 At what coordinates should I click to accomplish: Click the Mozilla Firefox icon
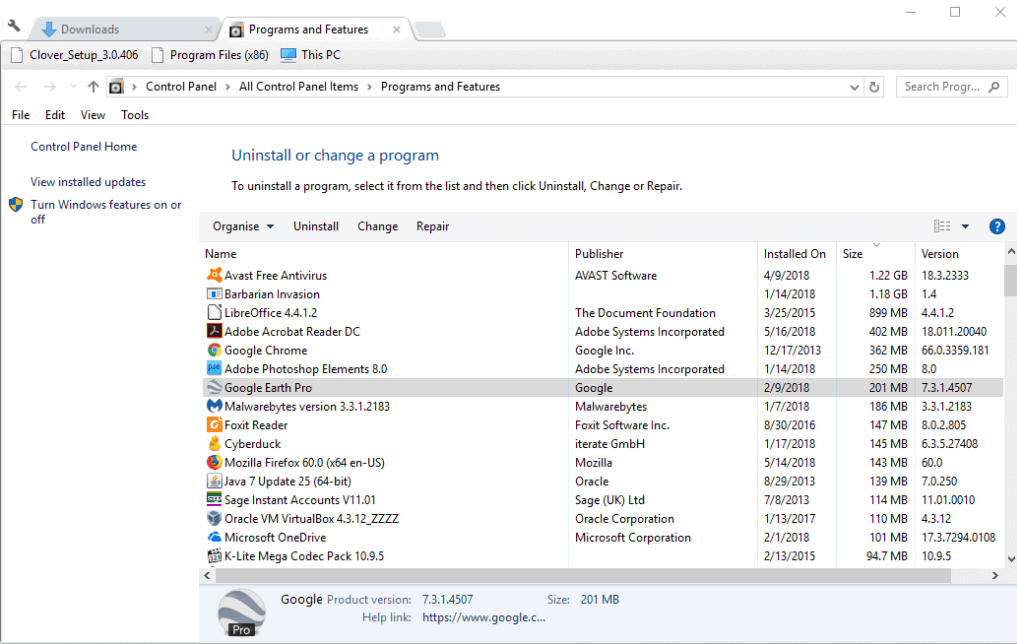tap(214, 462)
